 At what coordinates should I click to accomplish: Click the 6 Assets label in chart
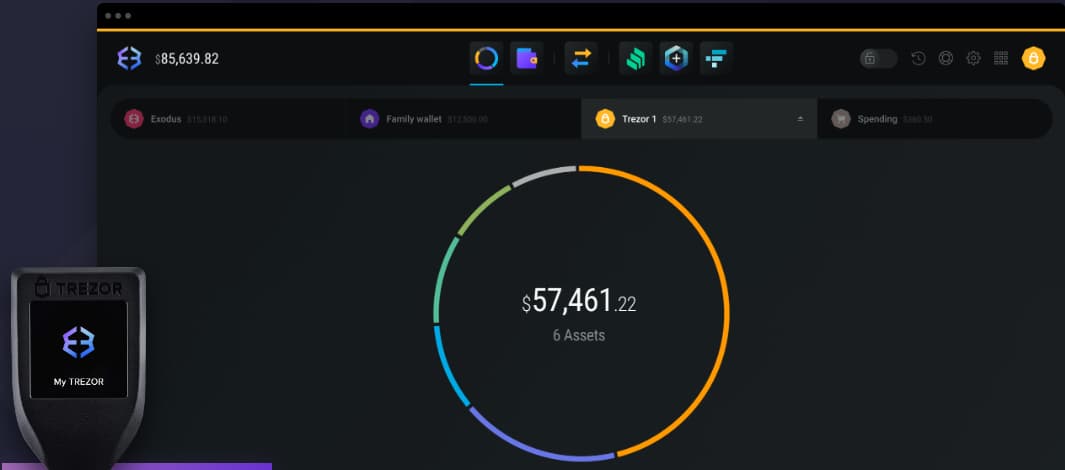click(579, 336)
